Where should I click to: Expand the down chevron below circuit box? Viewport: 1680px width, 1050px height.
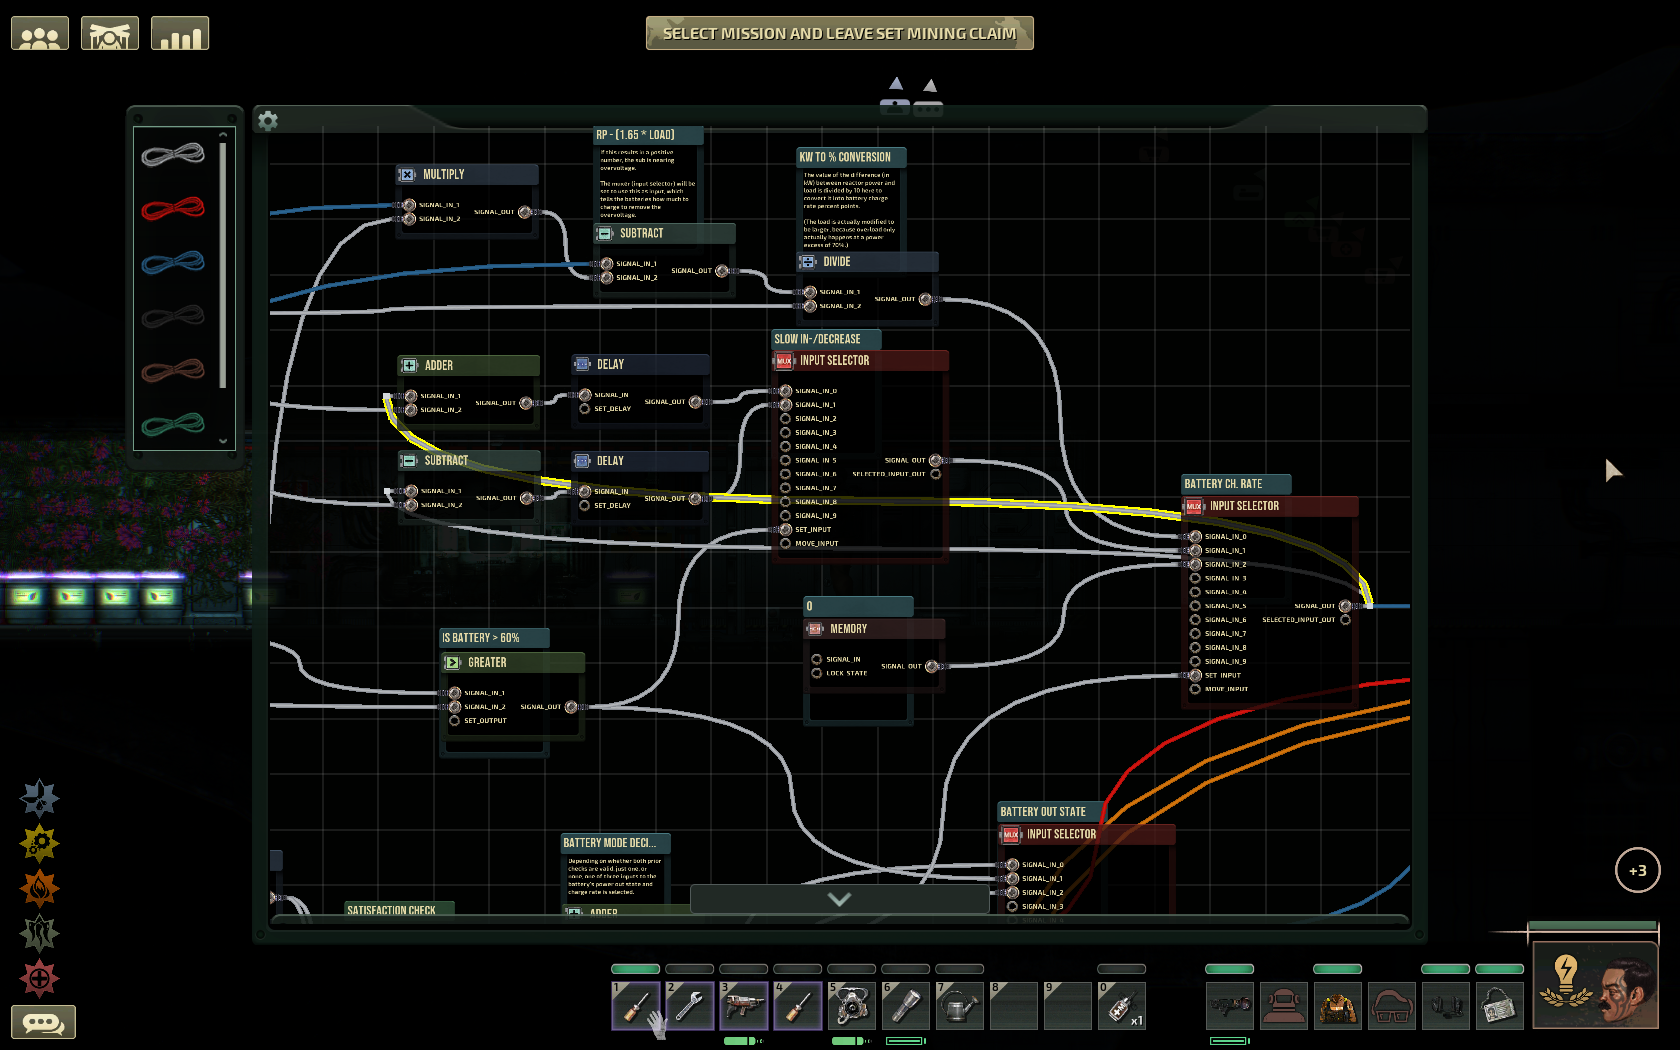tap(840, 899)
